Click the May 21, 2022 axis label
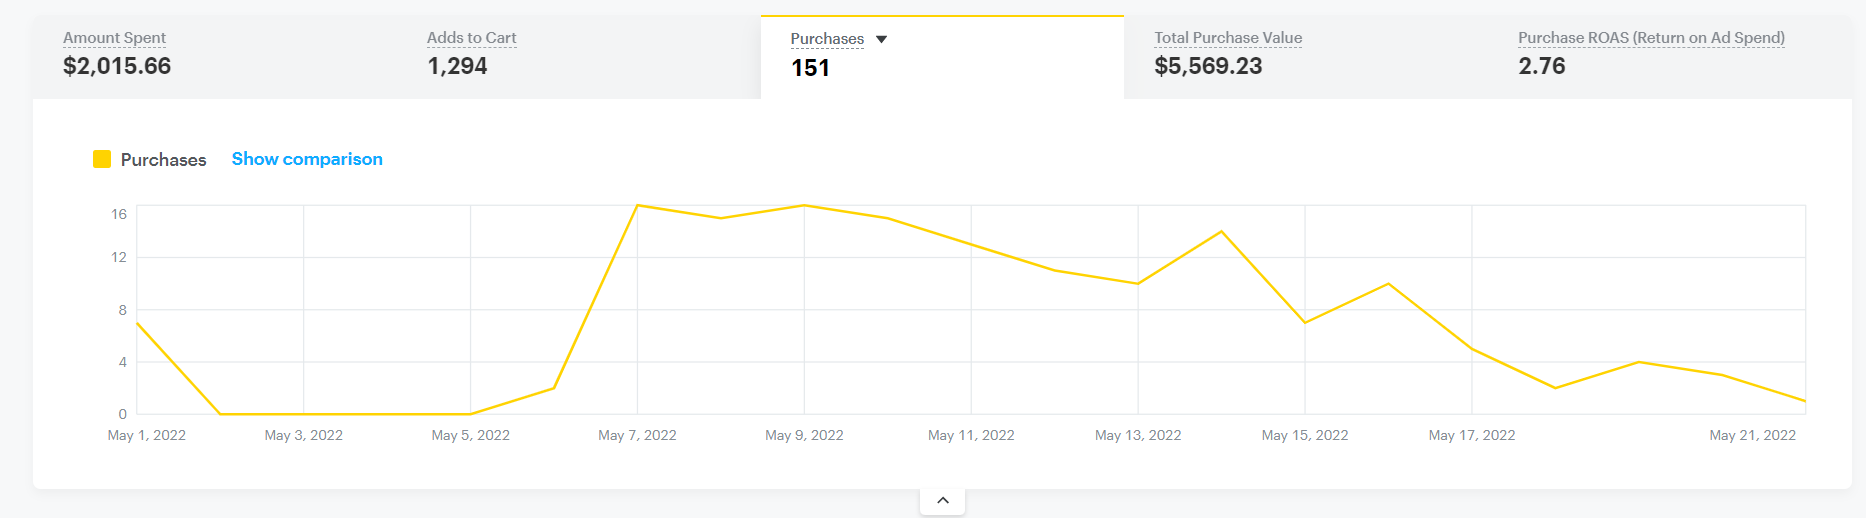 coord(1752,435)
